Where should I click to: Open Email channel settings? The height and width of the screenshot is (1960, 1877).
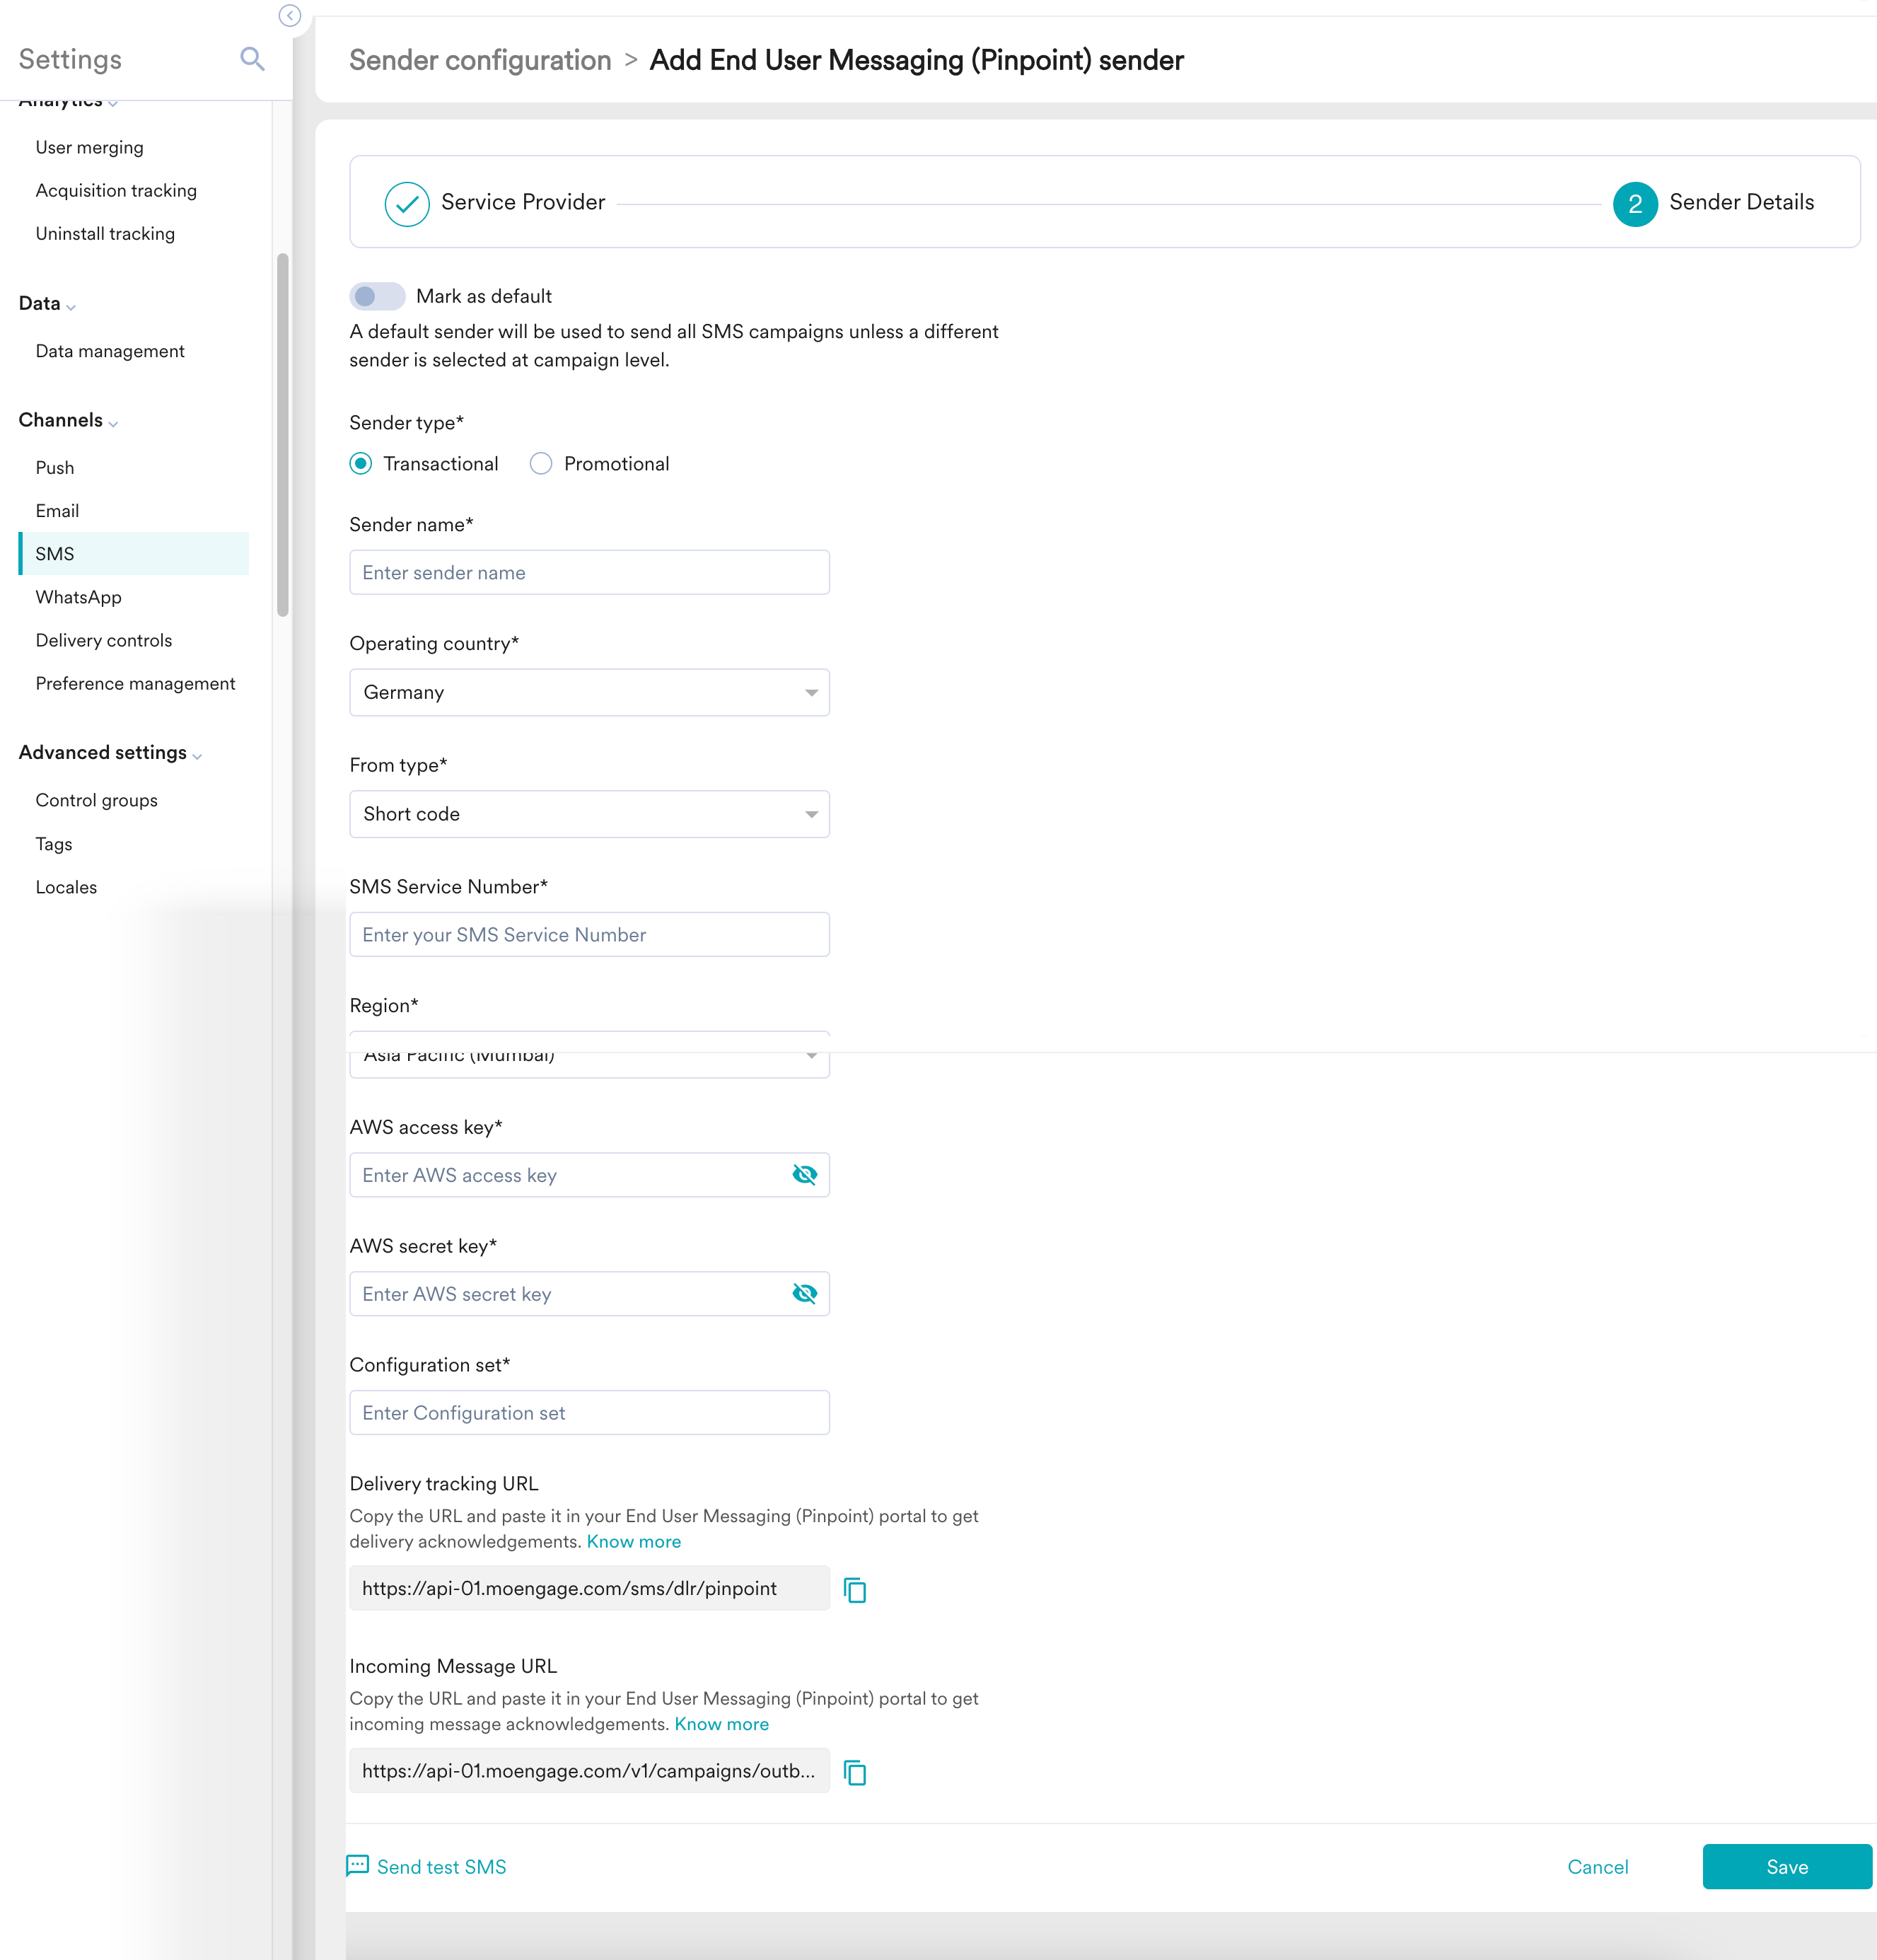57,510
